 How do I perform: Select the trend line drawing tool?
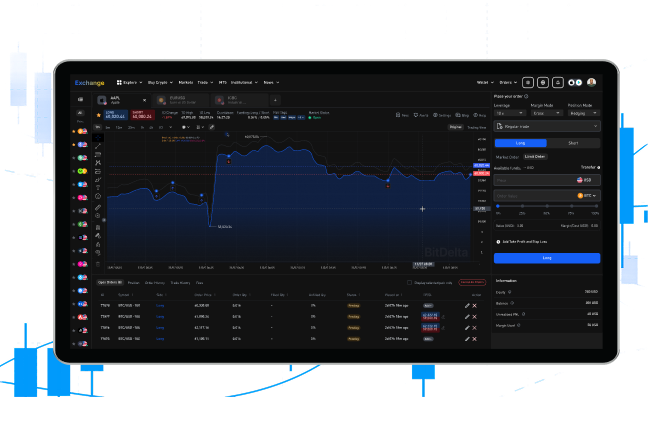click(98, 146)
